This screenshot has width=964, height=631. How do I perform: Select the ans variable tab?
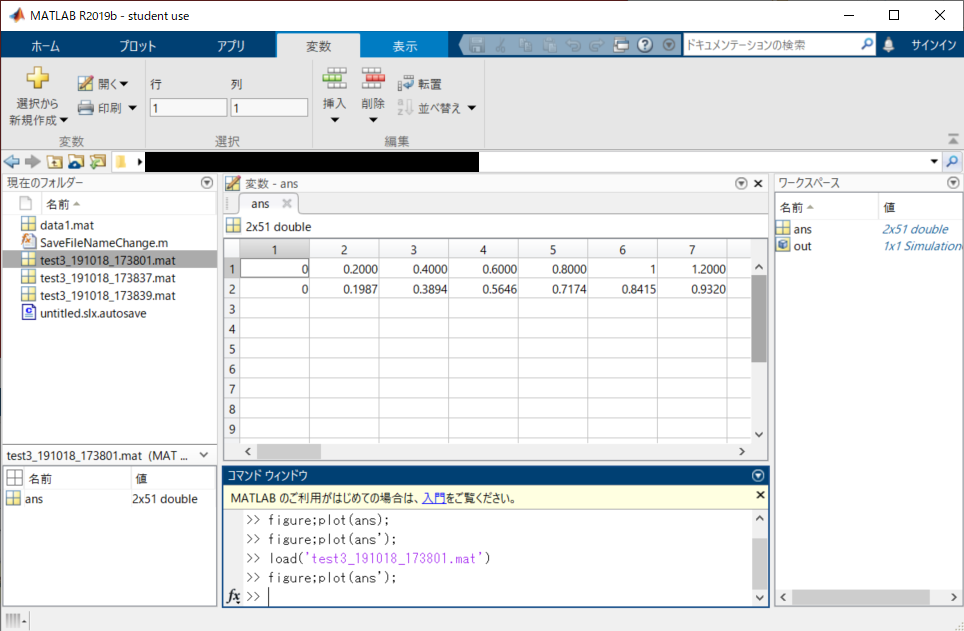pos(260,204)
